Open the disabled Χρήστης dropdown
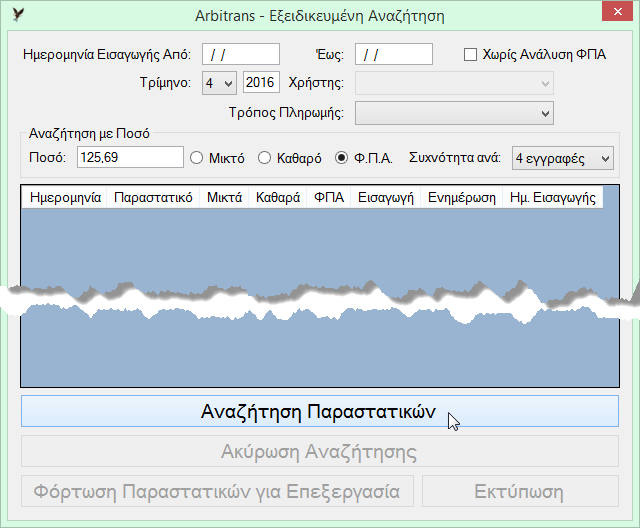 point(454,84)
